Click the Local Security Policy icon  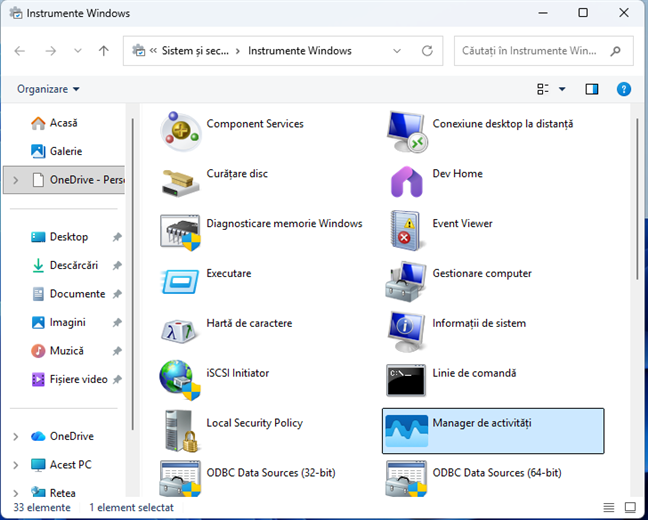point(181,431)
